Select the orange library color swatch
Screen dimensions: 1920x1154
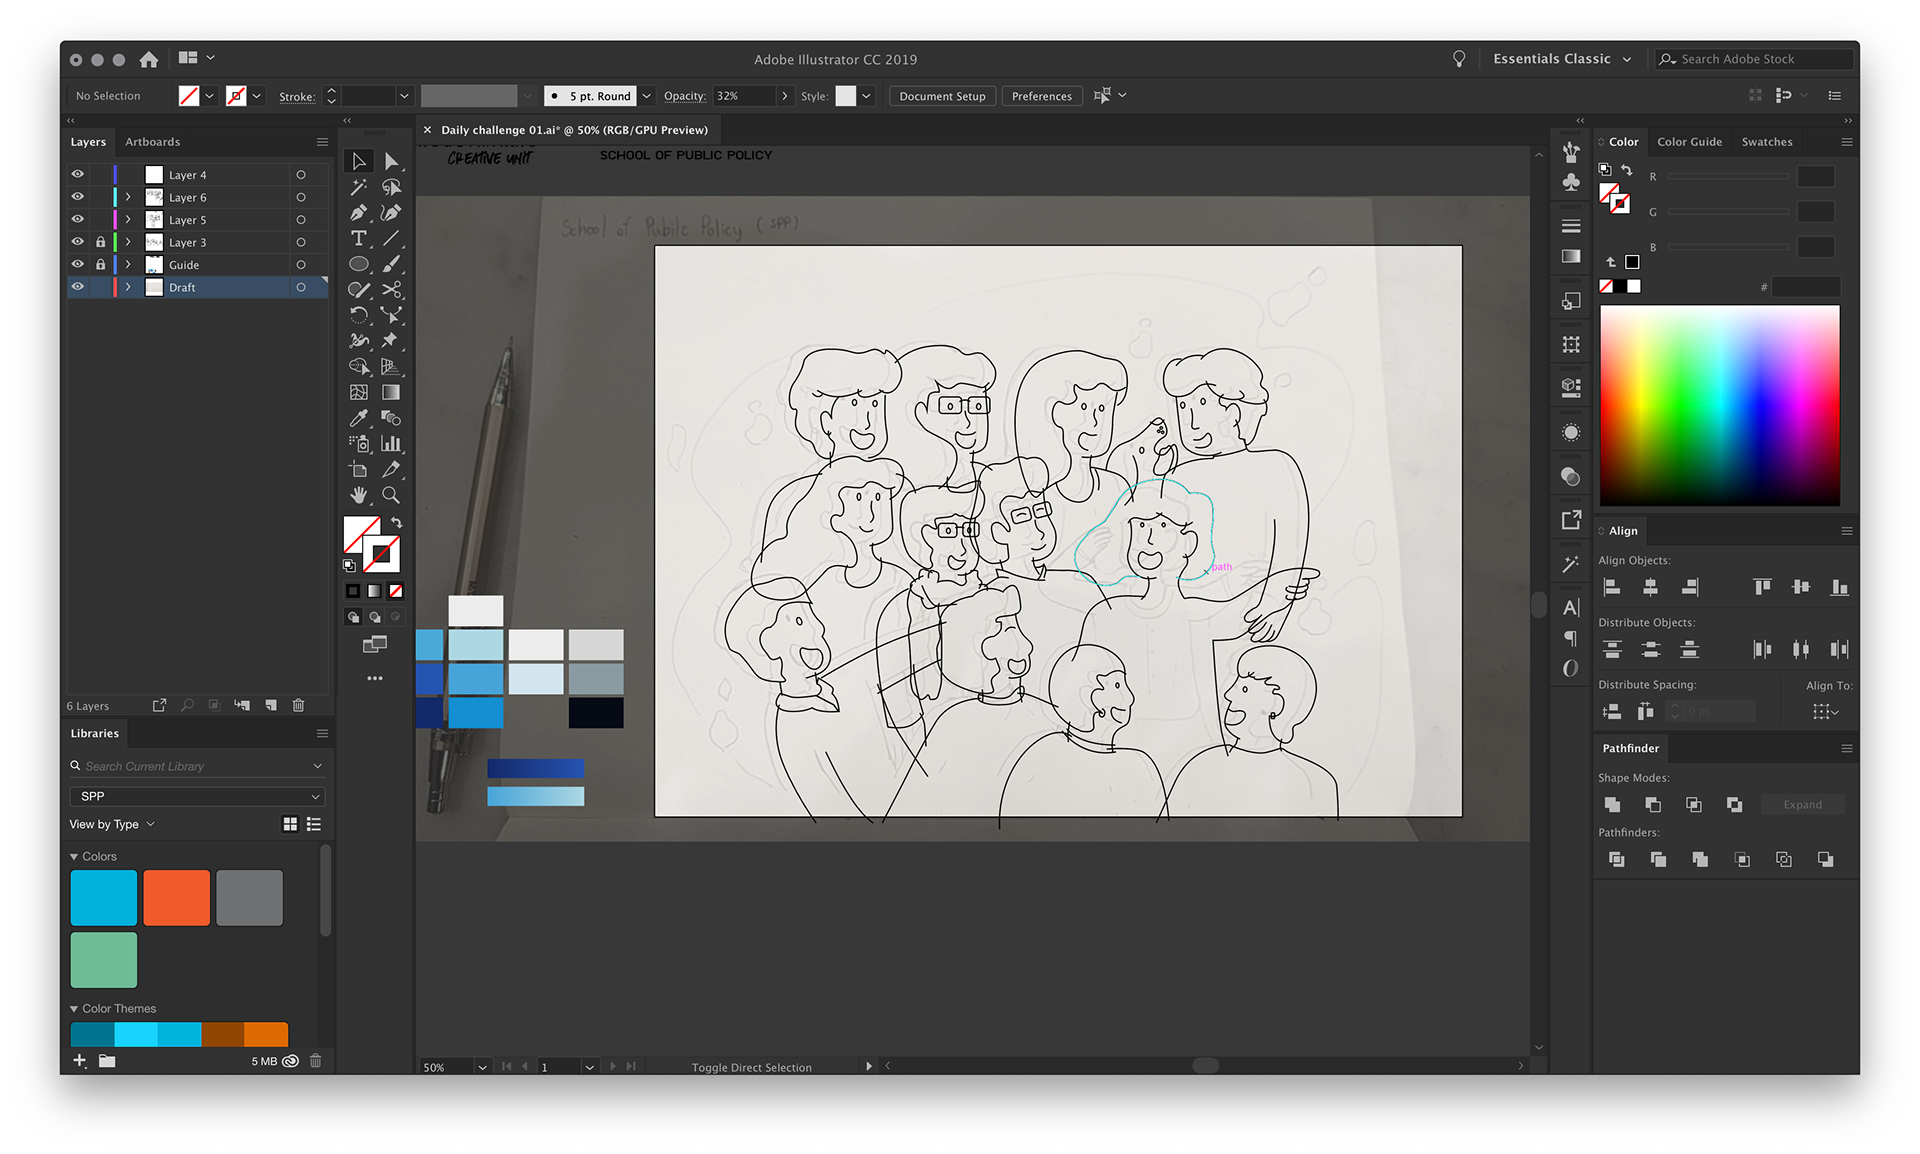click(176, 897)
